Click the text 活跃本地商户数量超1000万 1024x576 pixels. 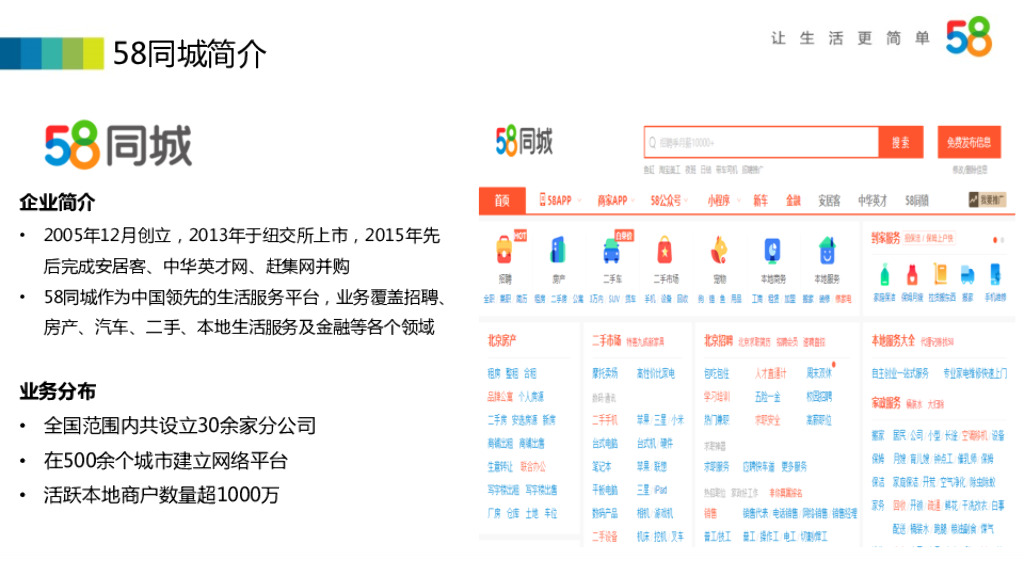(x=161, y=494)
